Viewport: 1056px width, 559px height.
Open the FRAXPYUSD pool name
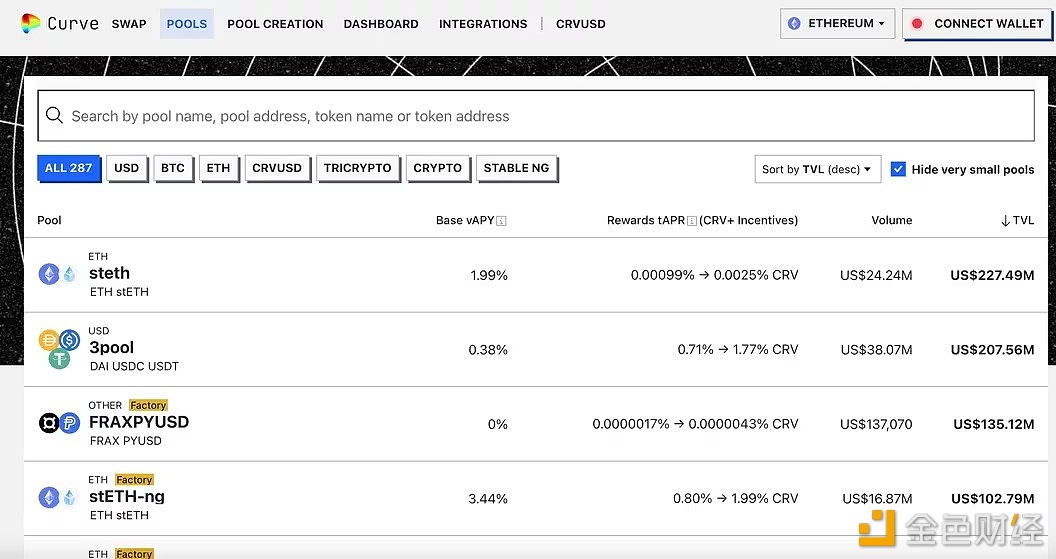139,422
